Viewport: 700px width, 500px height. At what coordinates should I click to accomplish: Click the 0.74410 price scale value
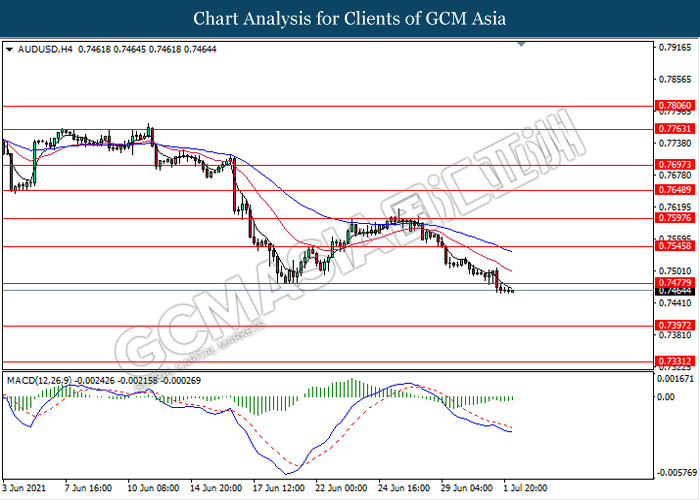(x=675, y=303)
